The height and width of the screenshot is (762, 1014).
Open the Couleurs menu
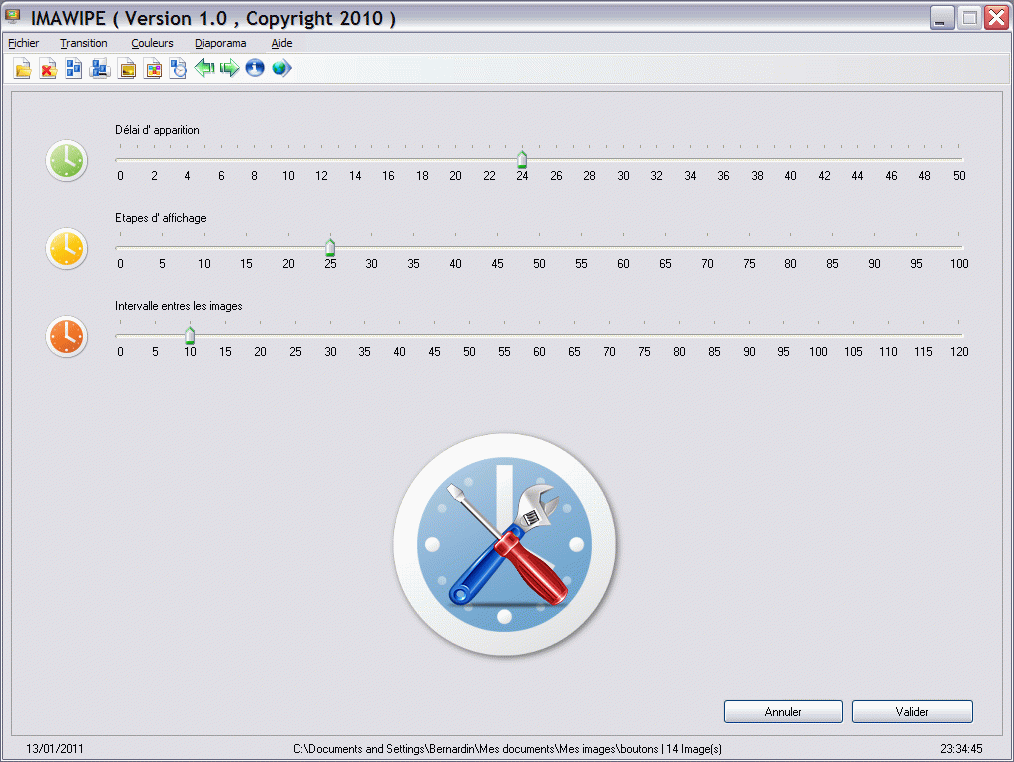point(152,43)
